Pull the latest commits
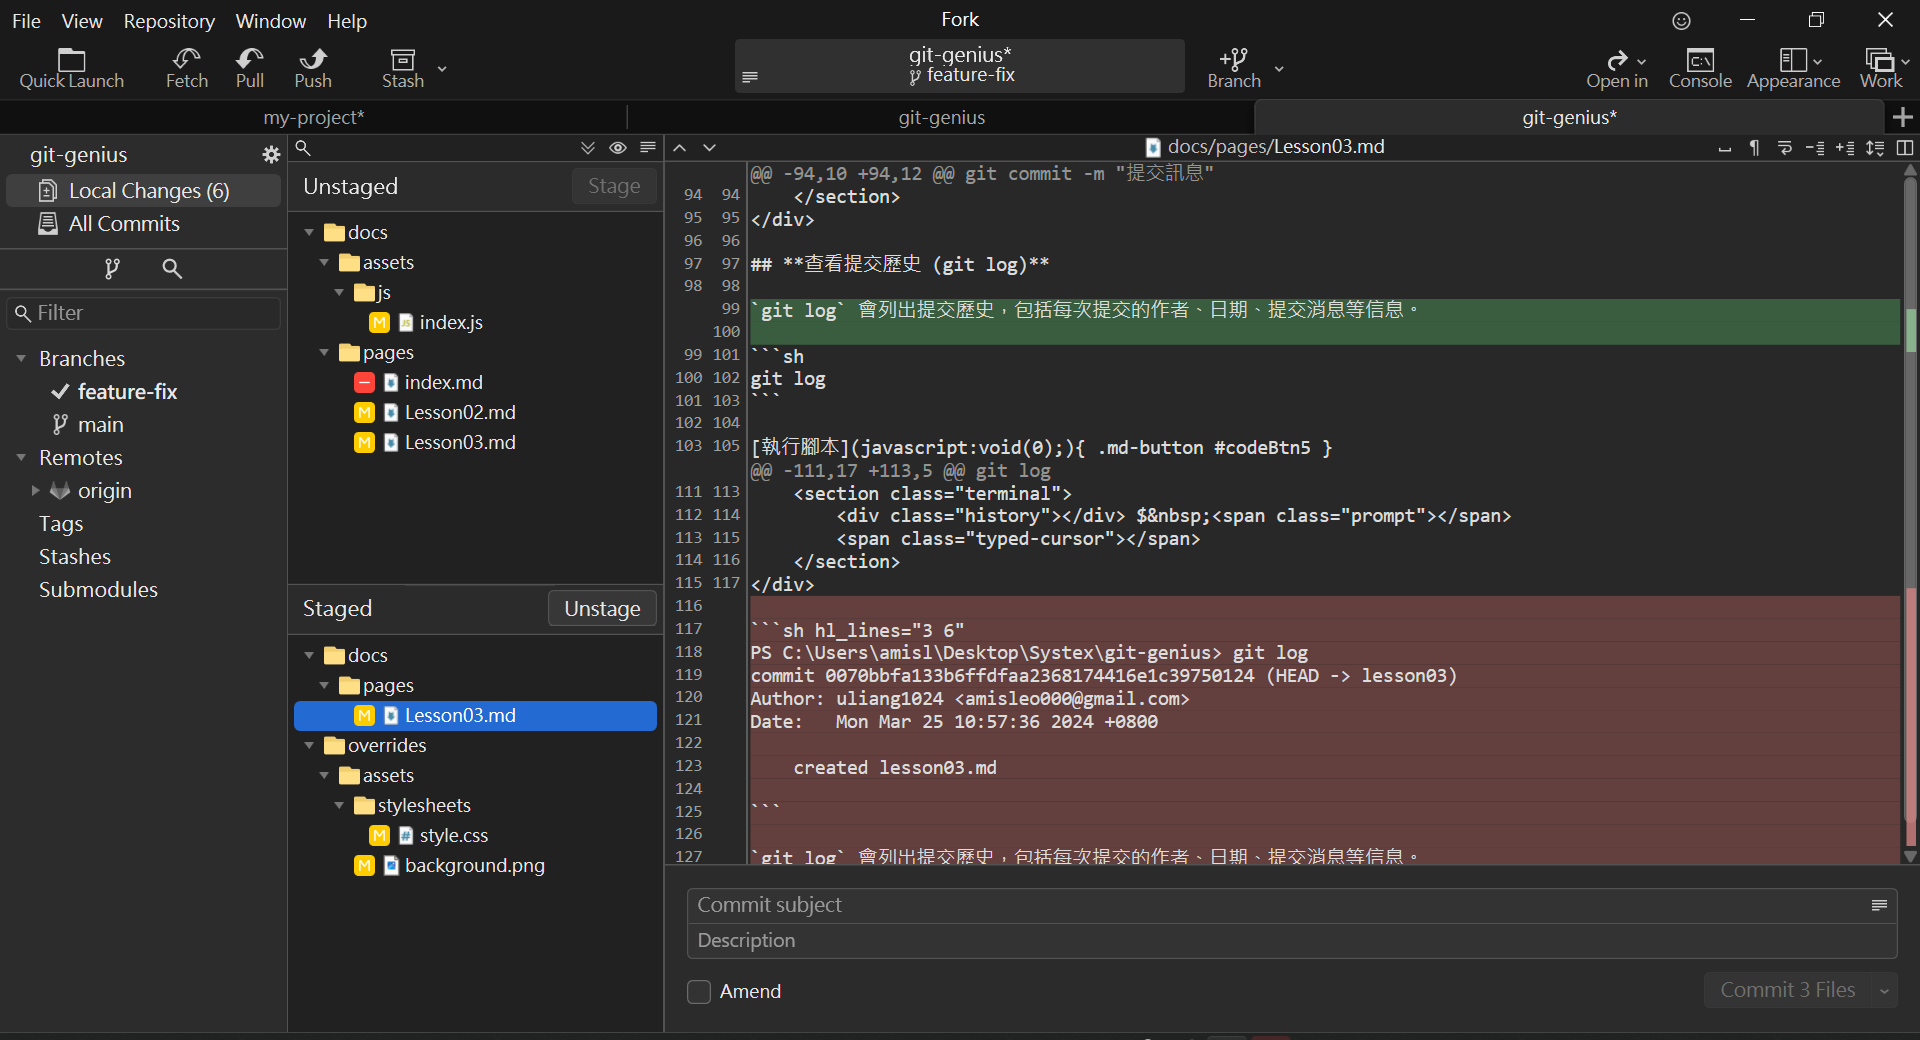The height and width of the screenshot is (1040, 1920). pos(250,68)
